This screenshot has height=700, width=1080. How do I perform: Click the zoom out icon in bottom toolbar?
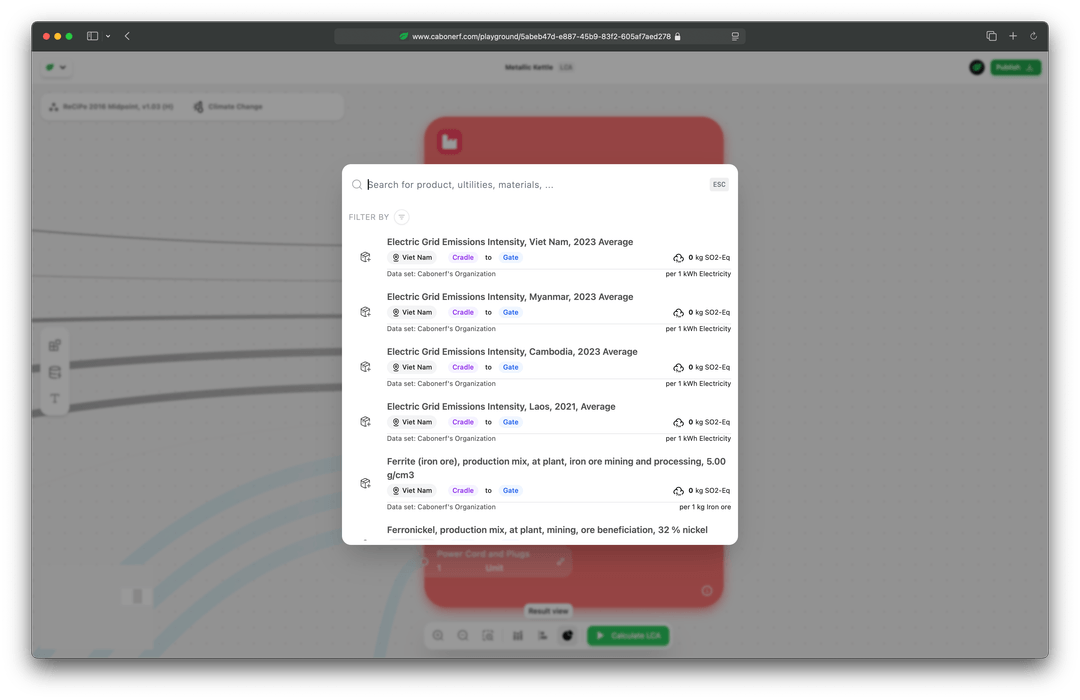(463, 635)
